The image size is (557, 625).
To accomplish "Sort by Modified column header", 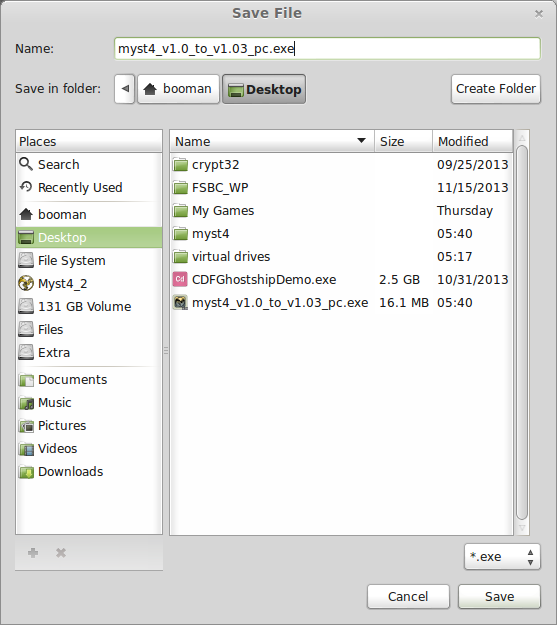I will click(x=472, y=141).
